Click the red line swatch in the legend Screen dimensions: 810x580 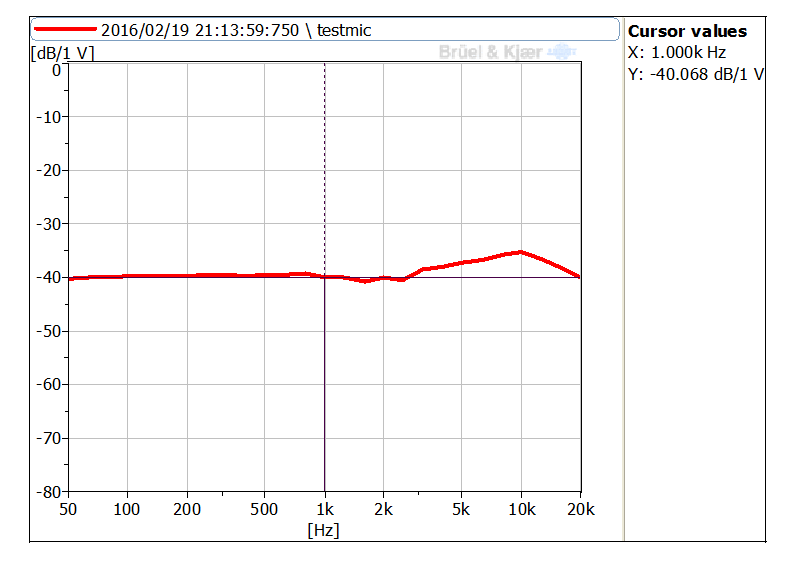tap(66, 30)
